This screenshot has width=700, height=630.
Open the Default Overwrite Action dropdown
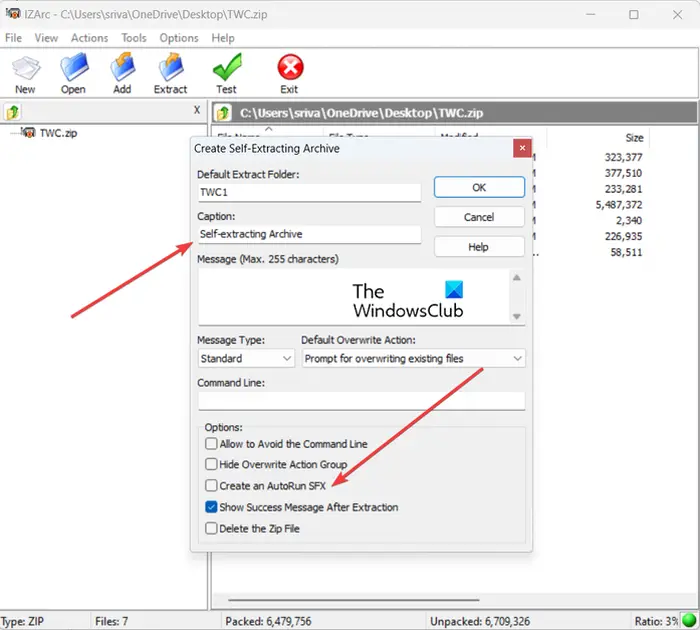click(x=413, y=359)
